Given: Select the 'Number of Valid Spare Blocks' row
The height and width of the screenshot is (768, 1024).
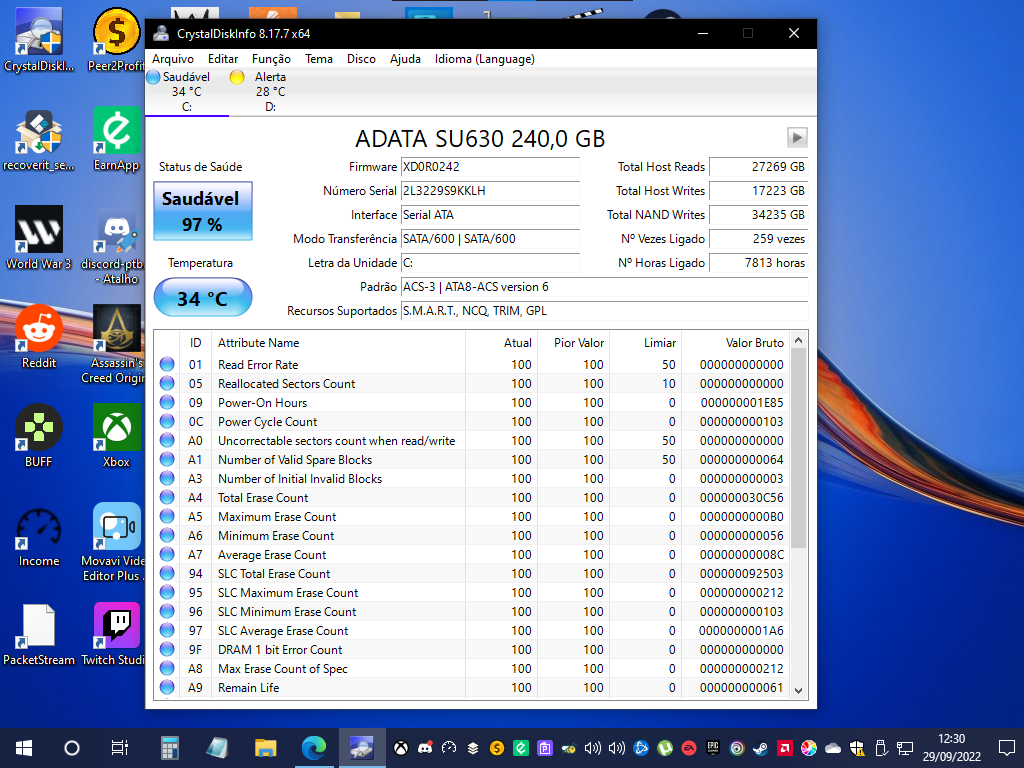Looking at the screenshot, I should [472, 460].
